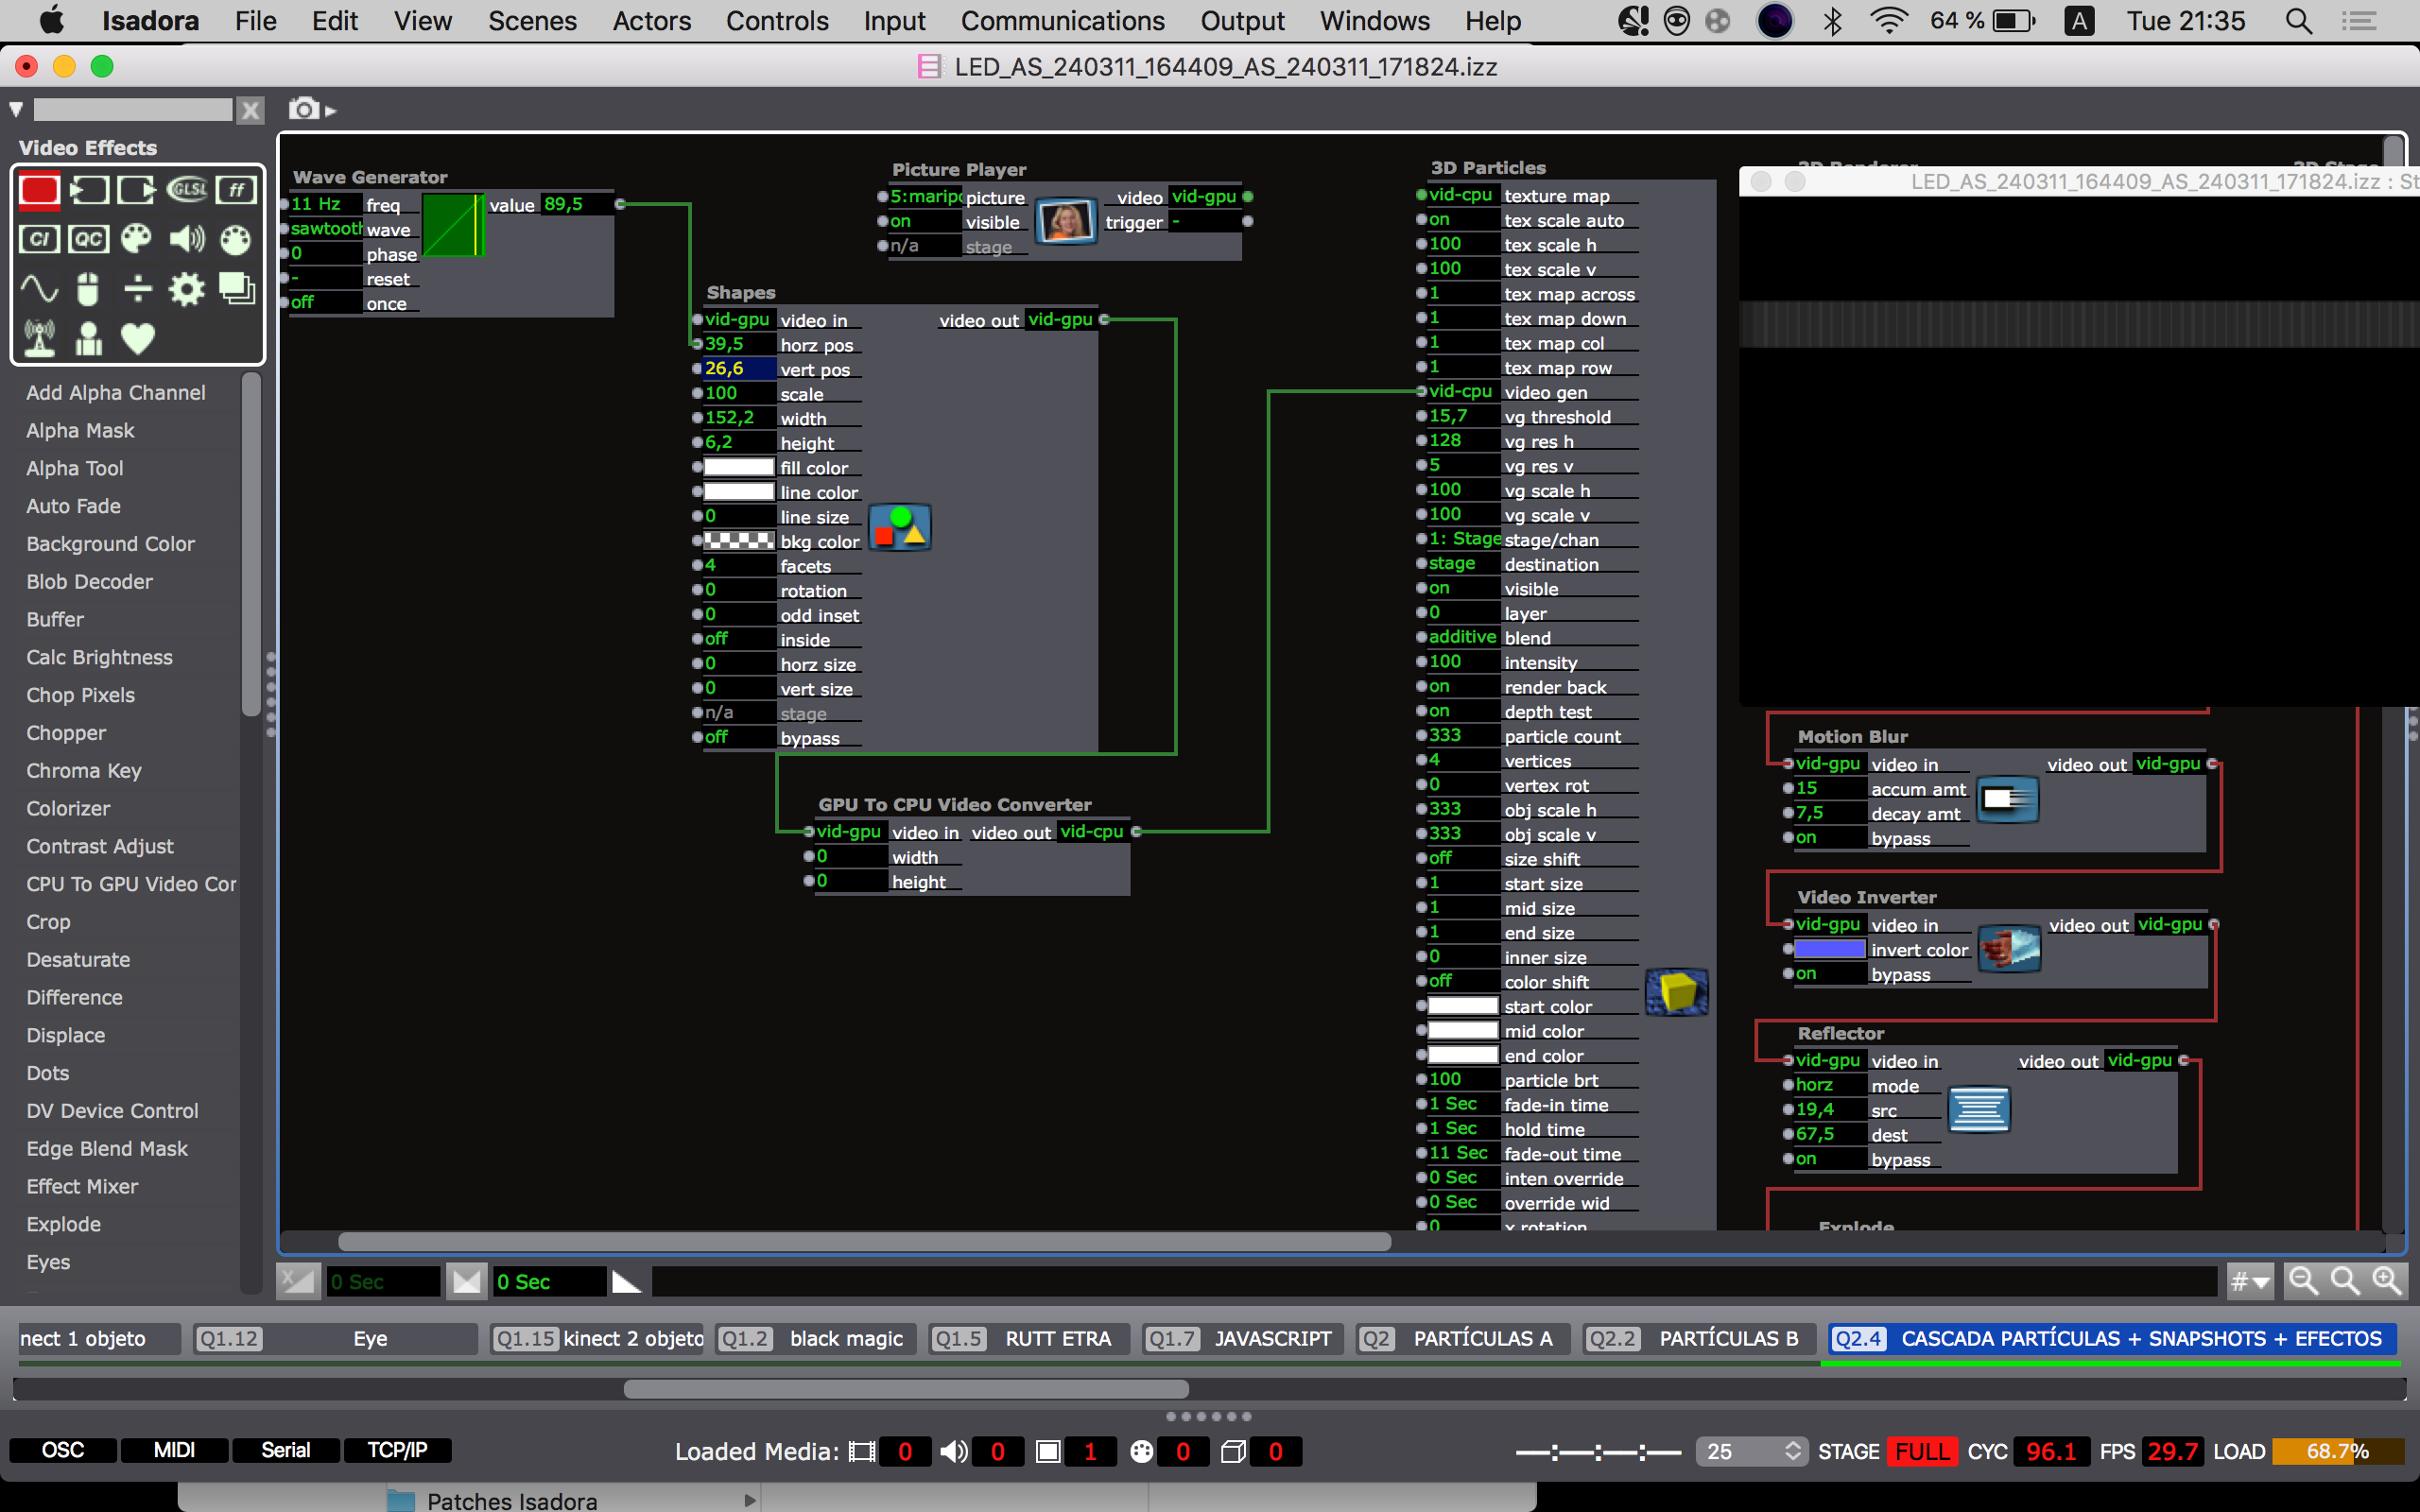Select the gear control toolbox group
The image size is (2420, 1512).
[187, 289]
